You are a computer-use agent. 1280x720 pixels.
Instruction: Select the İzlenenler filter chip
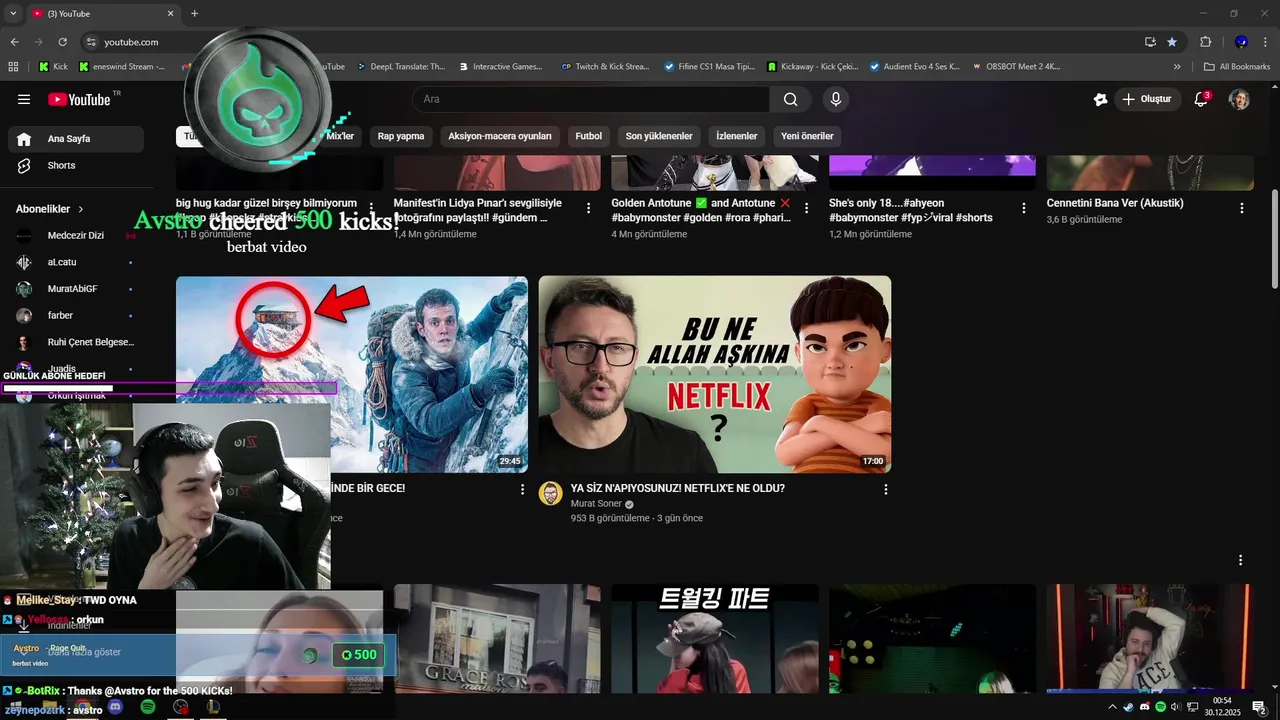pyautogui.click(x=737, y=136)
